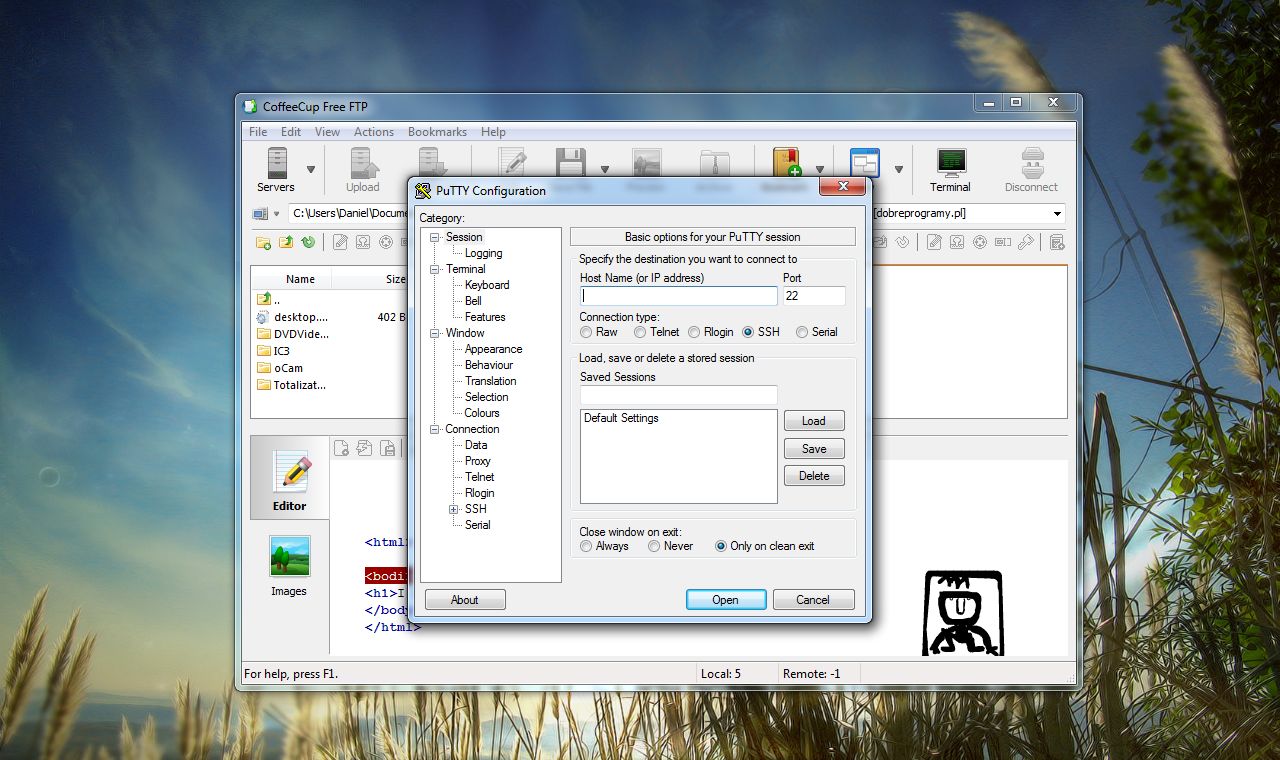The width and height of the screenshot is (1280, 760).
Task: Open the remote path dobreprogramy.pl dropdown
Action: click(1057, 213)
